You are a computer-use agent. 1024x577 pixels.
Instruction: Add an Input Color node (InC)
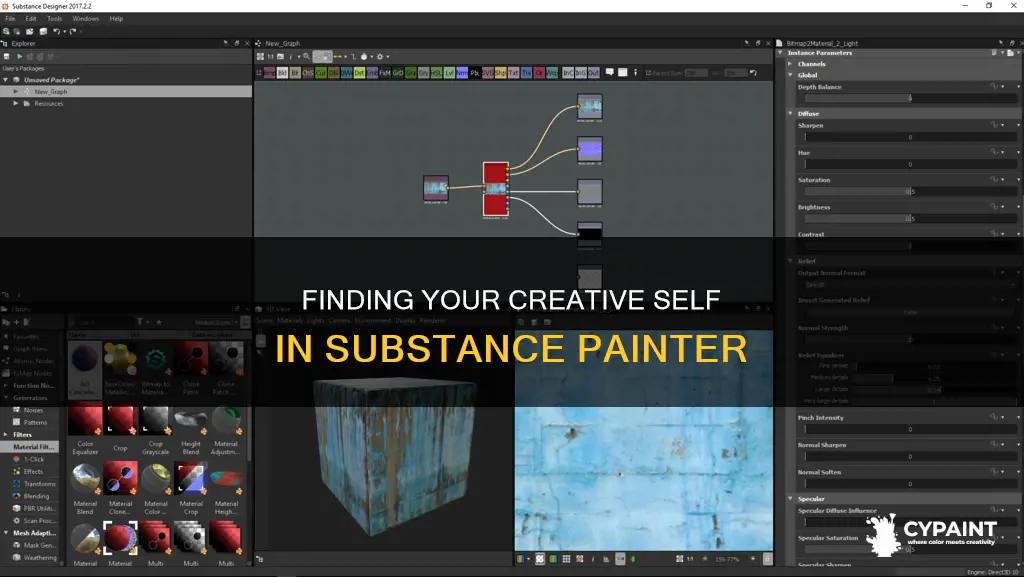click(568, 73)
